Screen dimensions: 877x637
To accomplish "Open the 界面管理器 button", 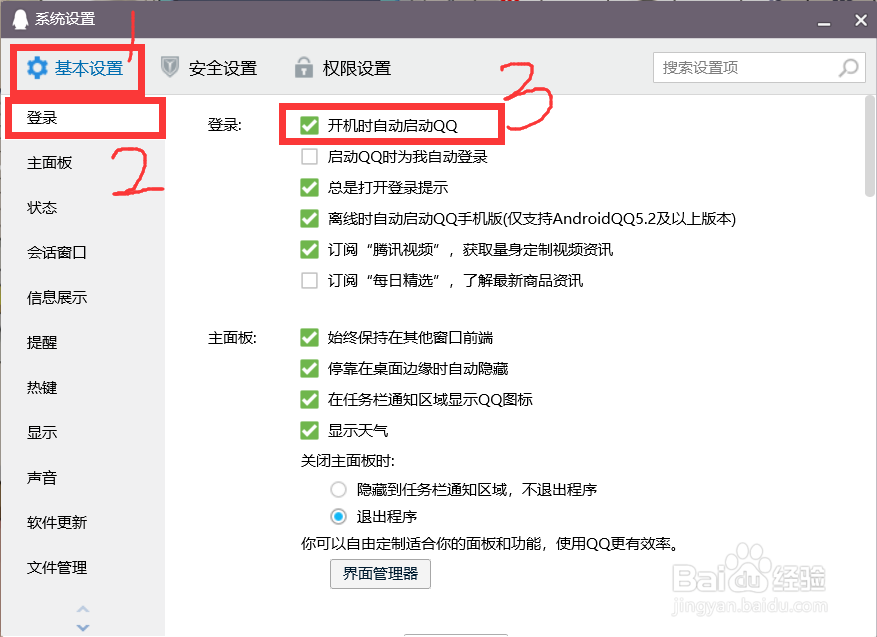I will click(380, 574).
